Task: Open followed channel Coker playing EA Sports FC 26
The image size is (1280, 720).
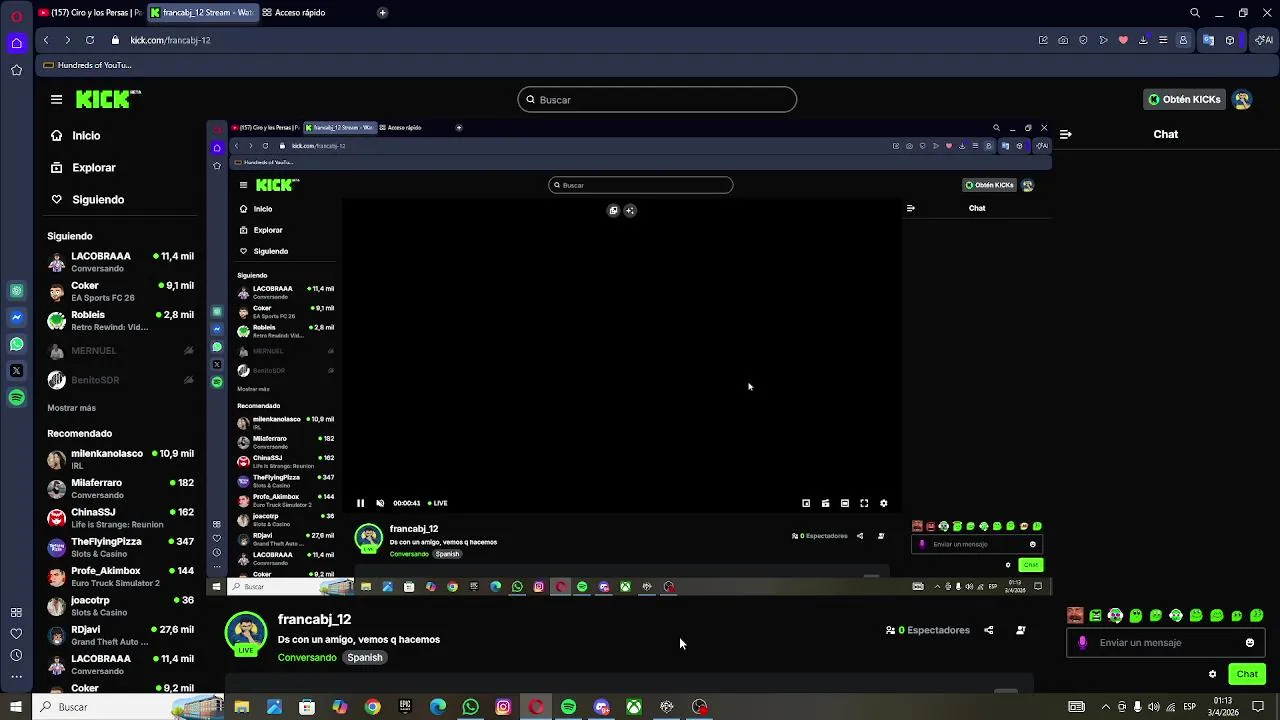Action: [120, 291]
